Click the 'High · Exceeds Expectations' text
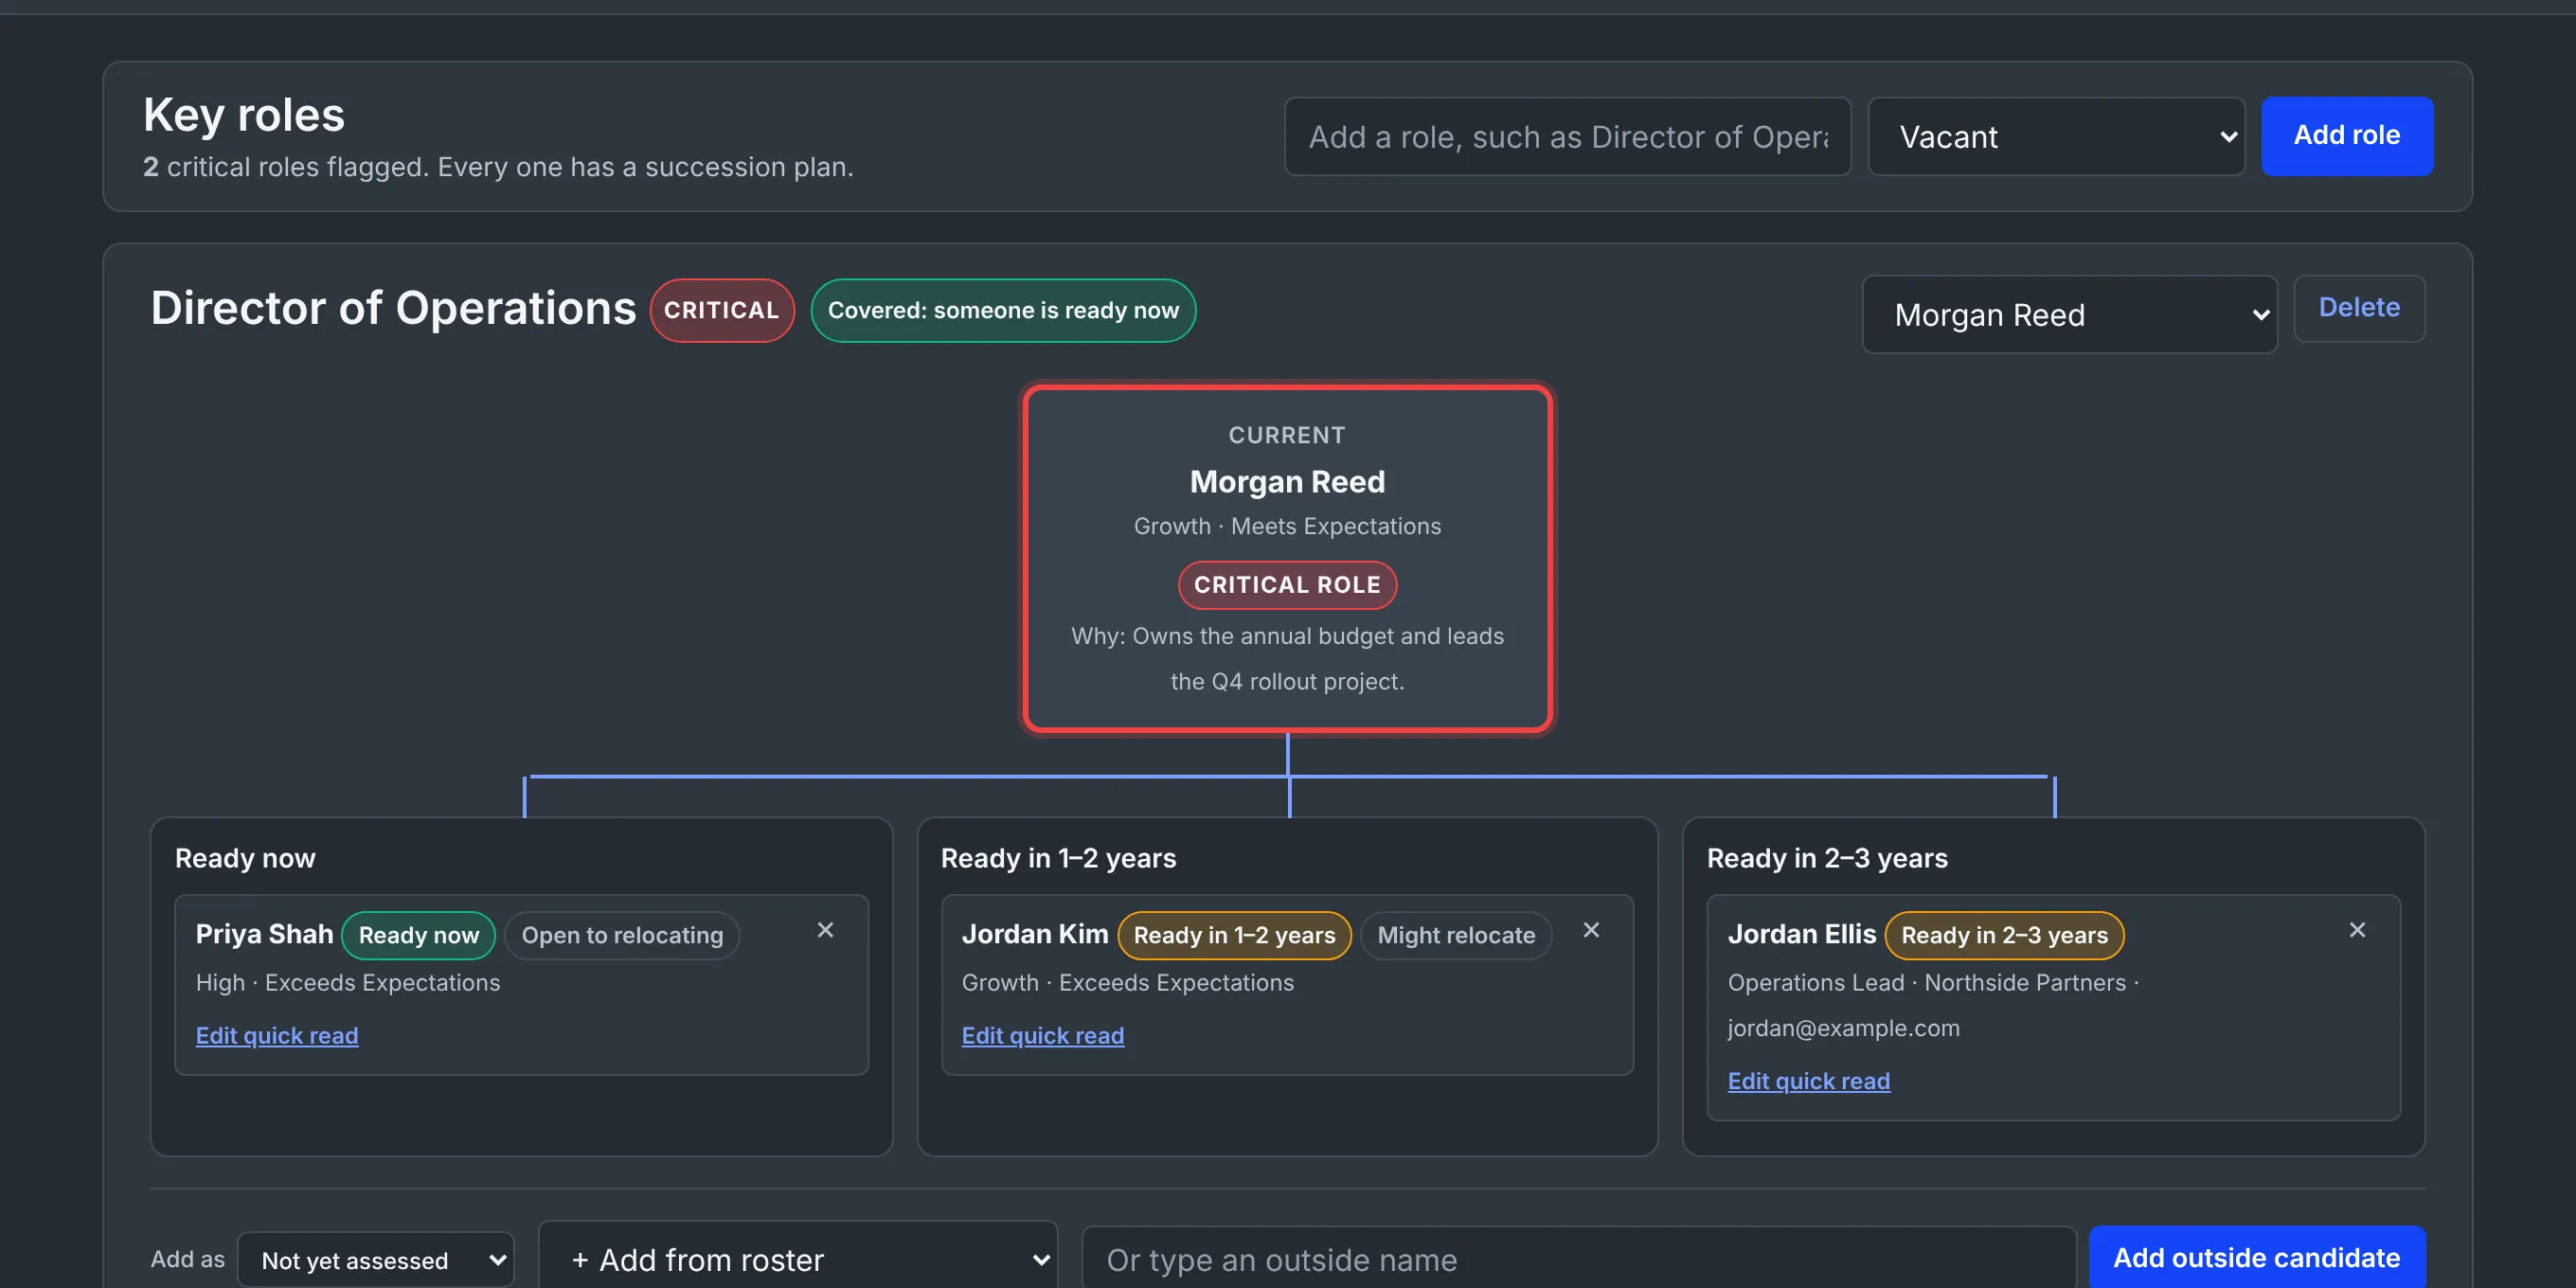The height and width of the screenshot is (1288, 2576). [348, 983]
